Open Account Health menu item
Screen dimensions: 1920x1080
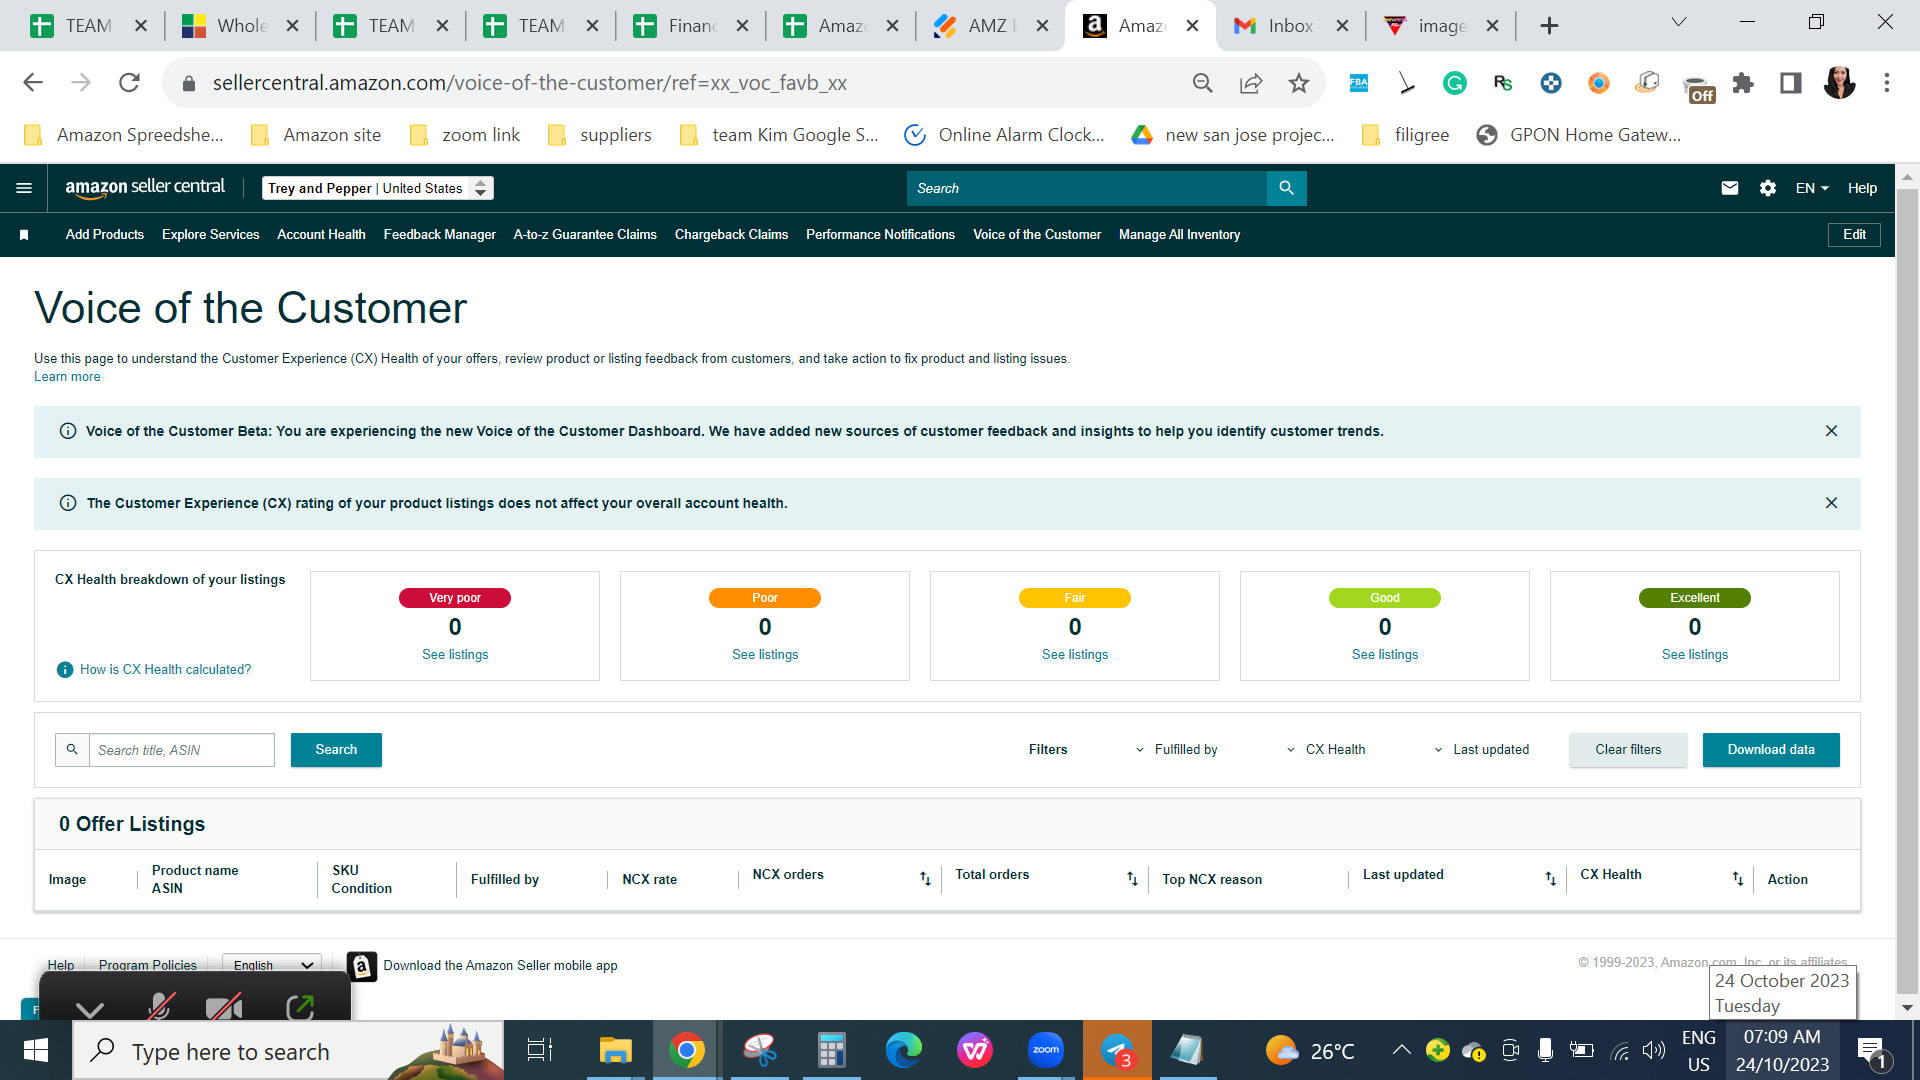pyautogui.click(x=321, y=235)
